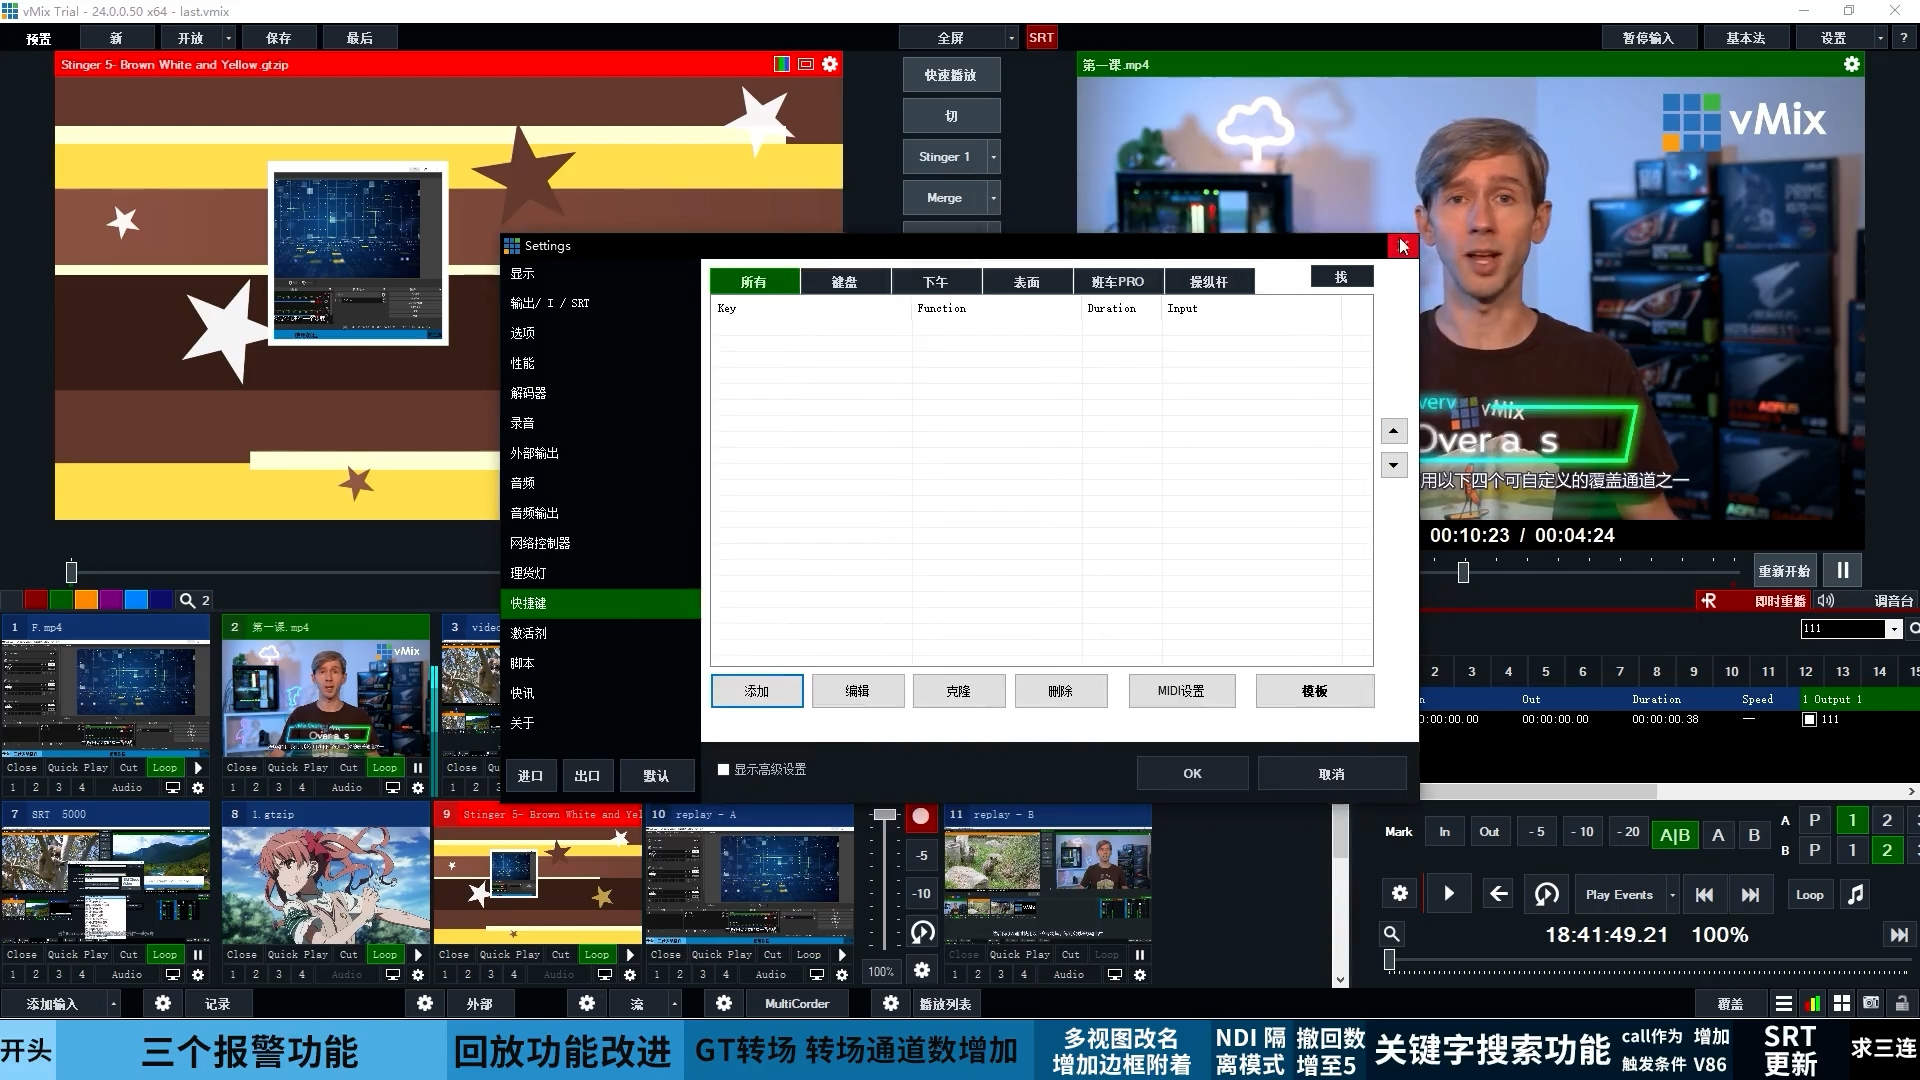Open the audio mixer bars icon bottom right
Viewport: 1920px width, 1080px height.
click(x=1813, y=1003)
